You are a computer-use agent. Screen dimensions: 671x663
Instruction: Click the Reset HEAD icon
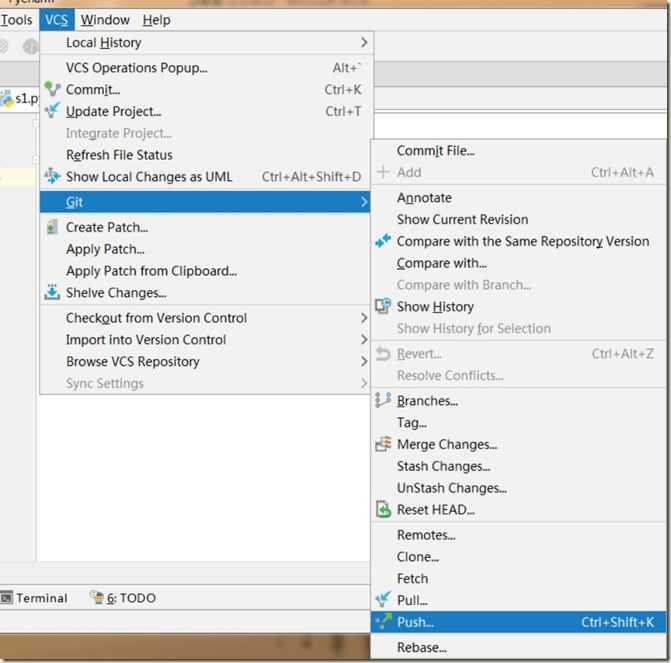(383, 509)
